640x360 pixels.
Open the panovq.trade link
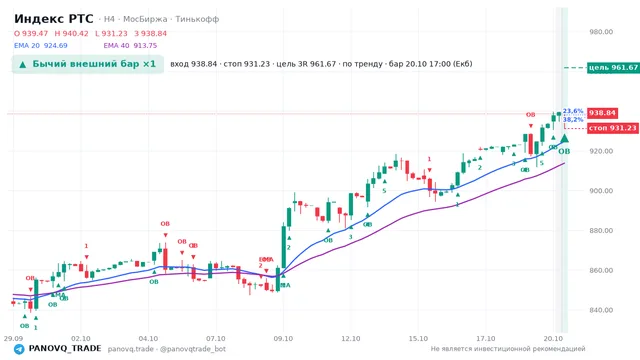click(131, 349)
